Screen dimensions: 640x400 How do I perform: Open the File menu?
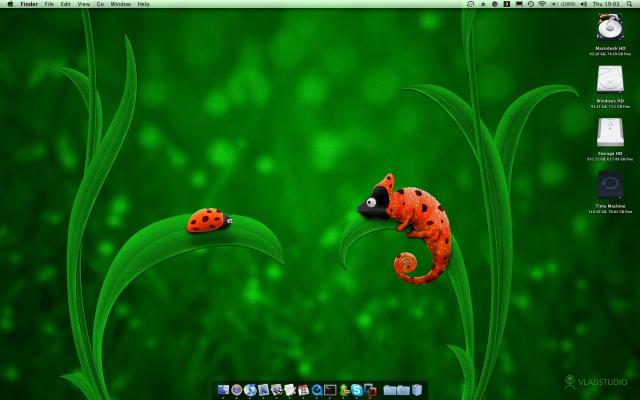click(x=49, y=4)
